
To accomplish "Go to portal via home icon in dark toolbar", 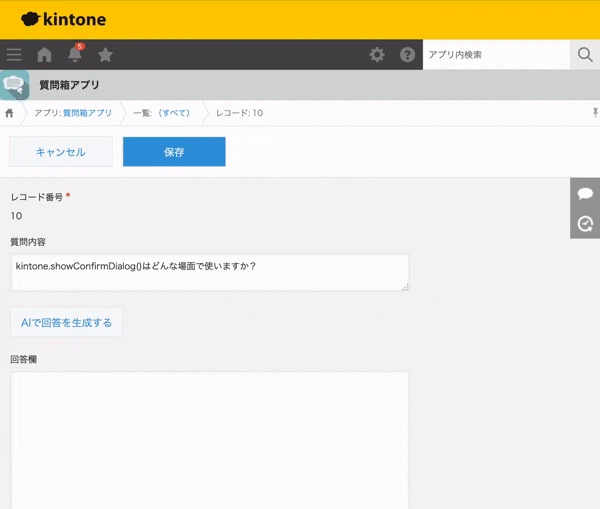I will 44,55.
